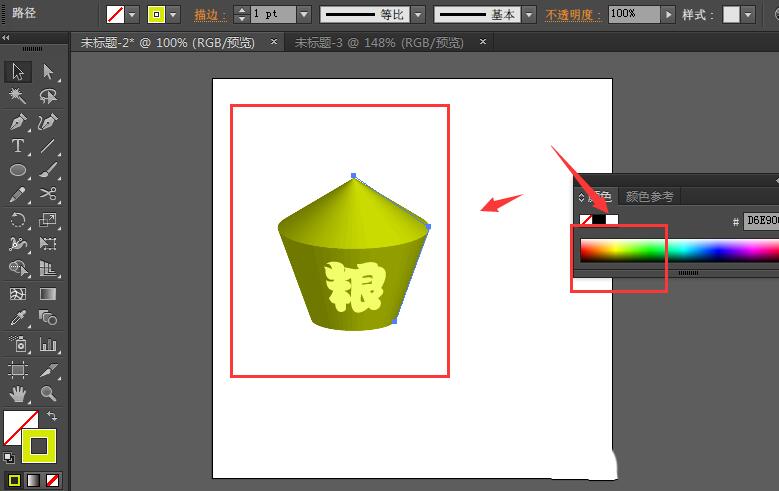Open the fill color dropdown in control bar
The width and height of the screenshot is (779, 491).
click(132, 14)
